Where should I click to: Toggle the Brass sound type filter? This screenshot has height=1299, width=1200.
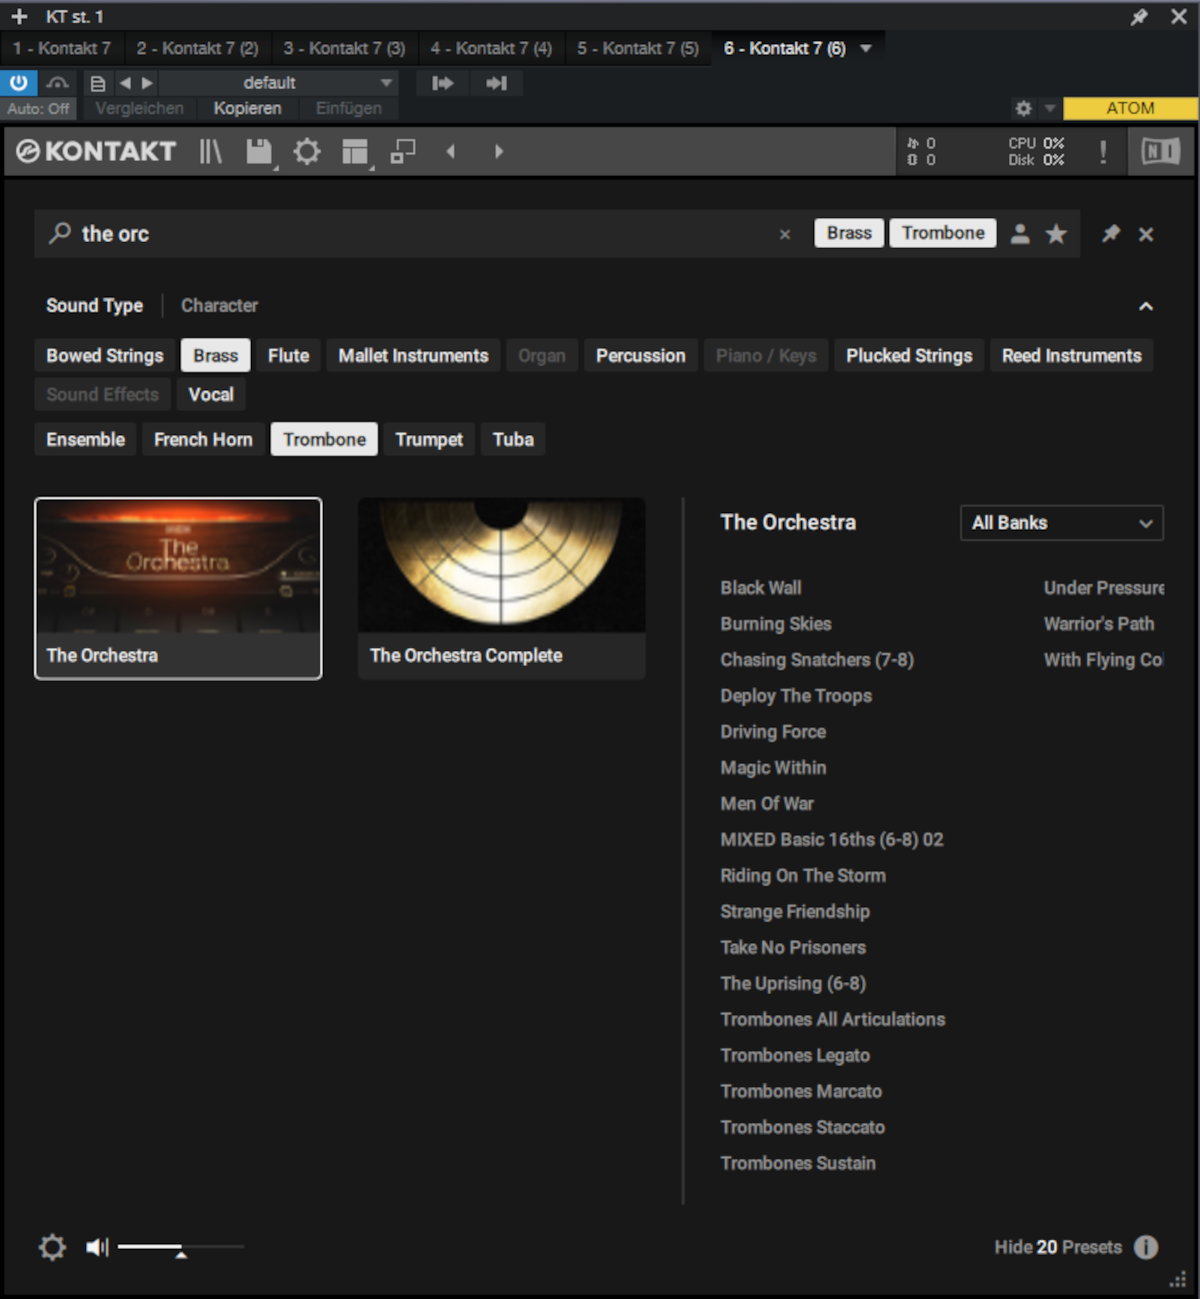point(216,355)
